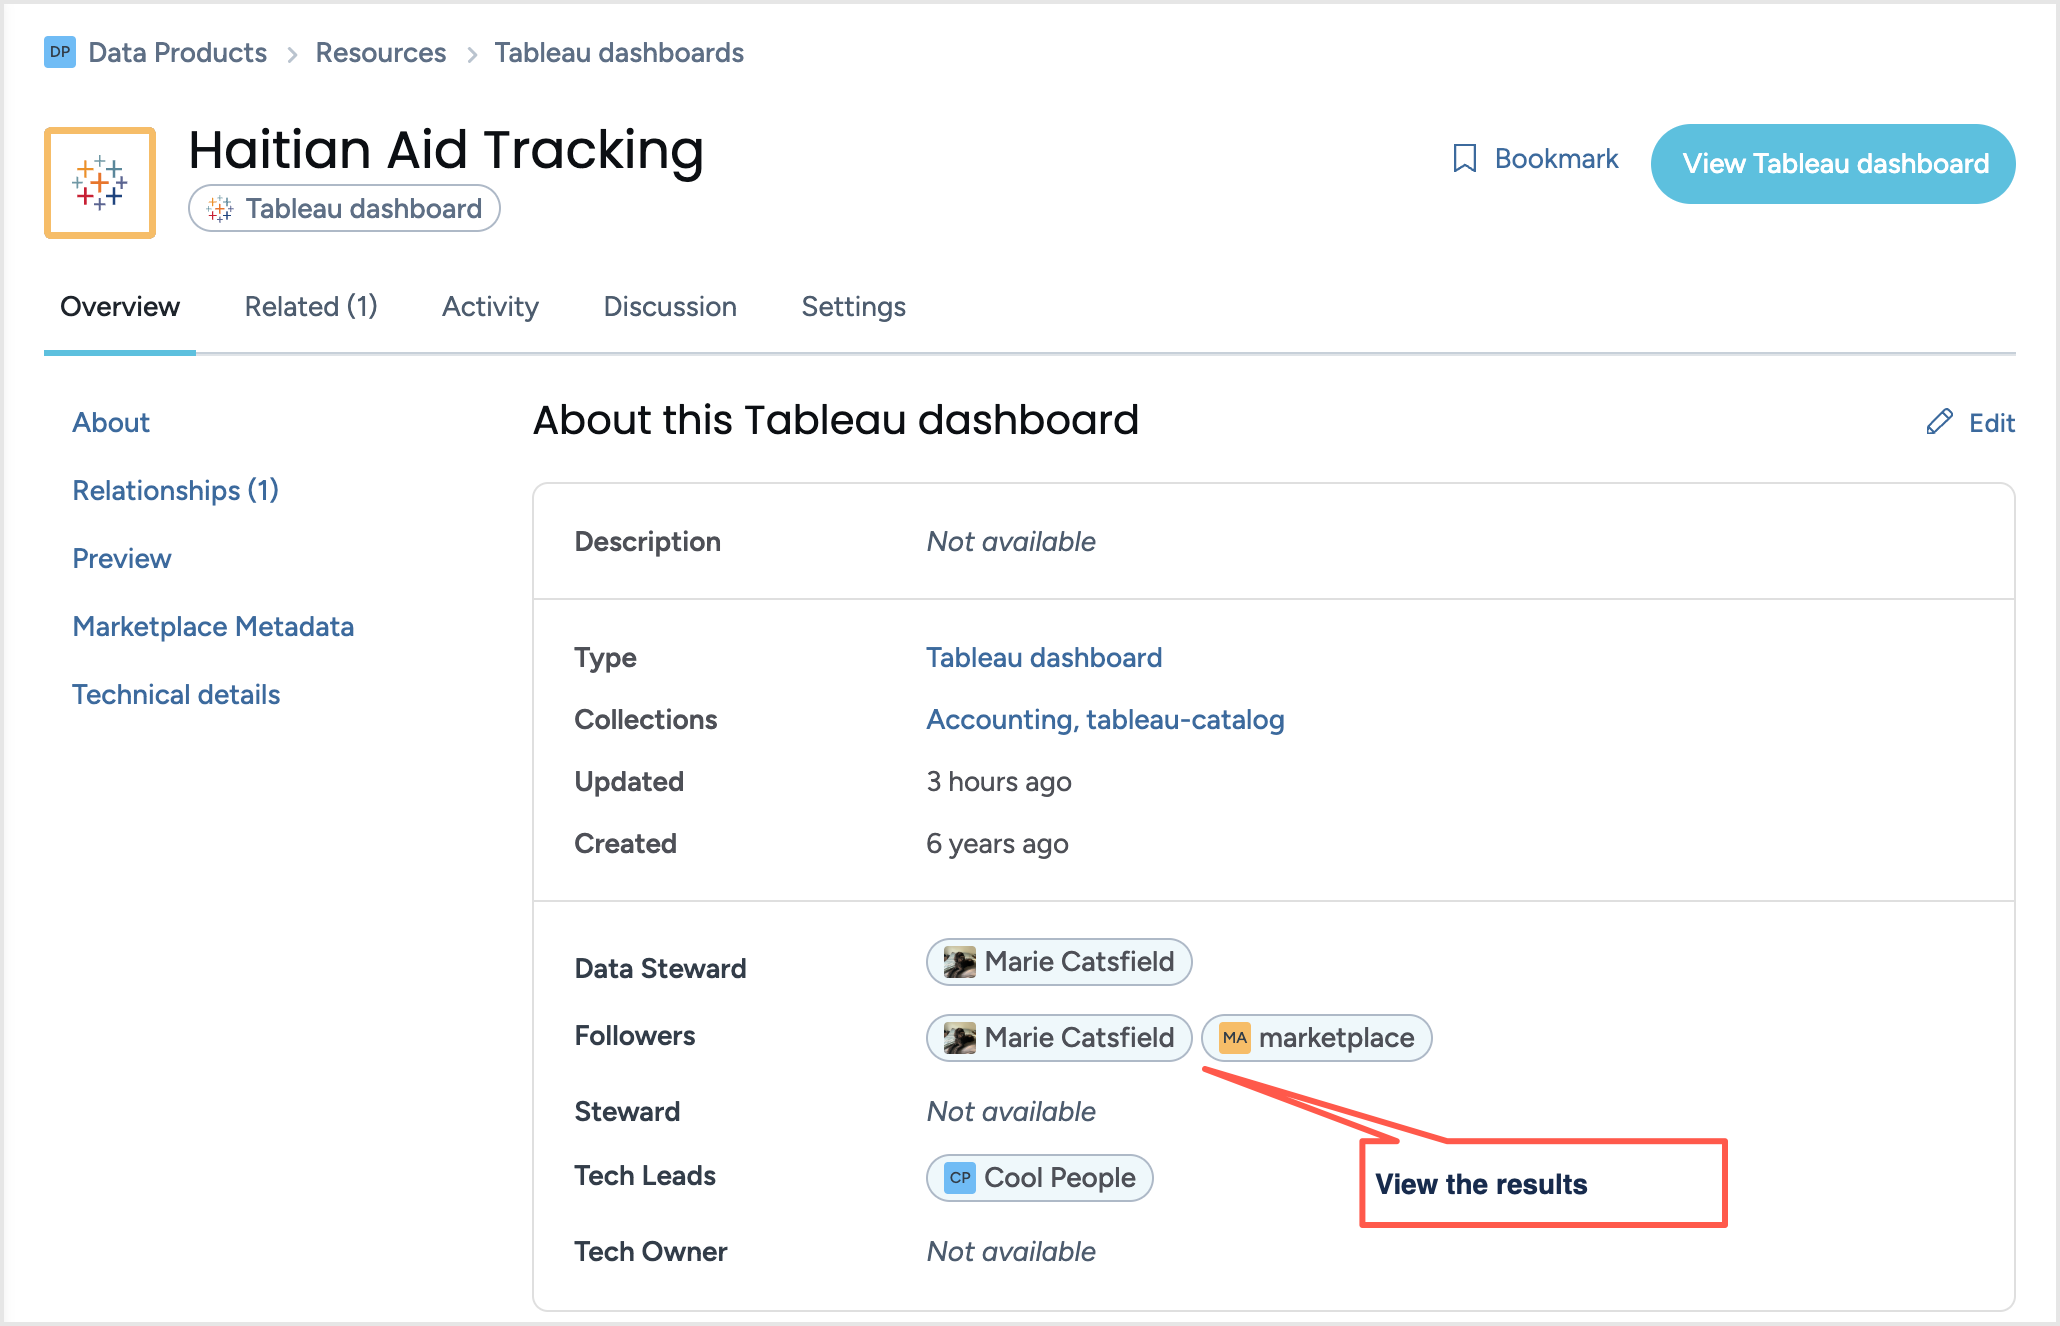
Task: Click the chevron before Tableau dashboards breadcrumb
Action: [471, 54]
